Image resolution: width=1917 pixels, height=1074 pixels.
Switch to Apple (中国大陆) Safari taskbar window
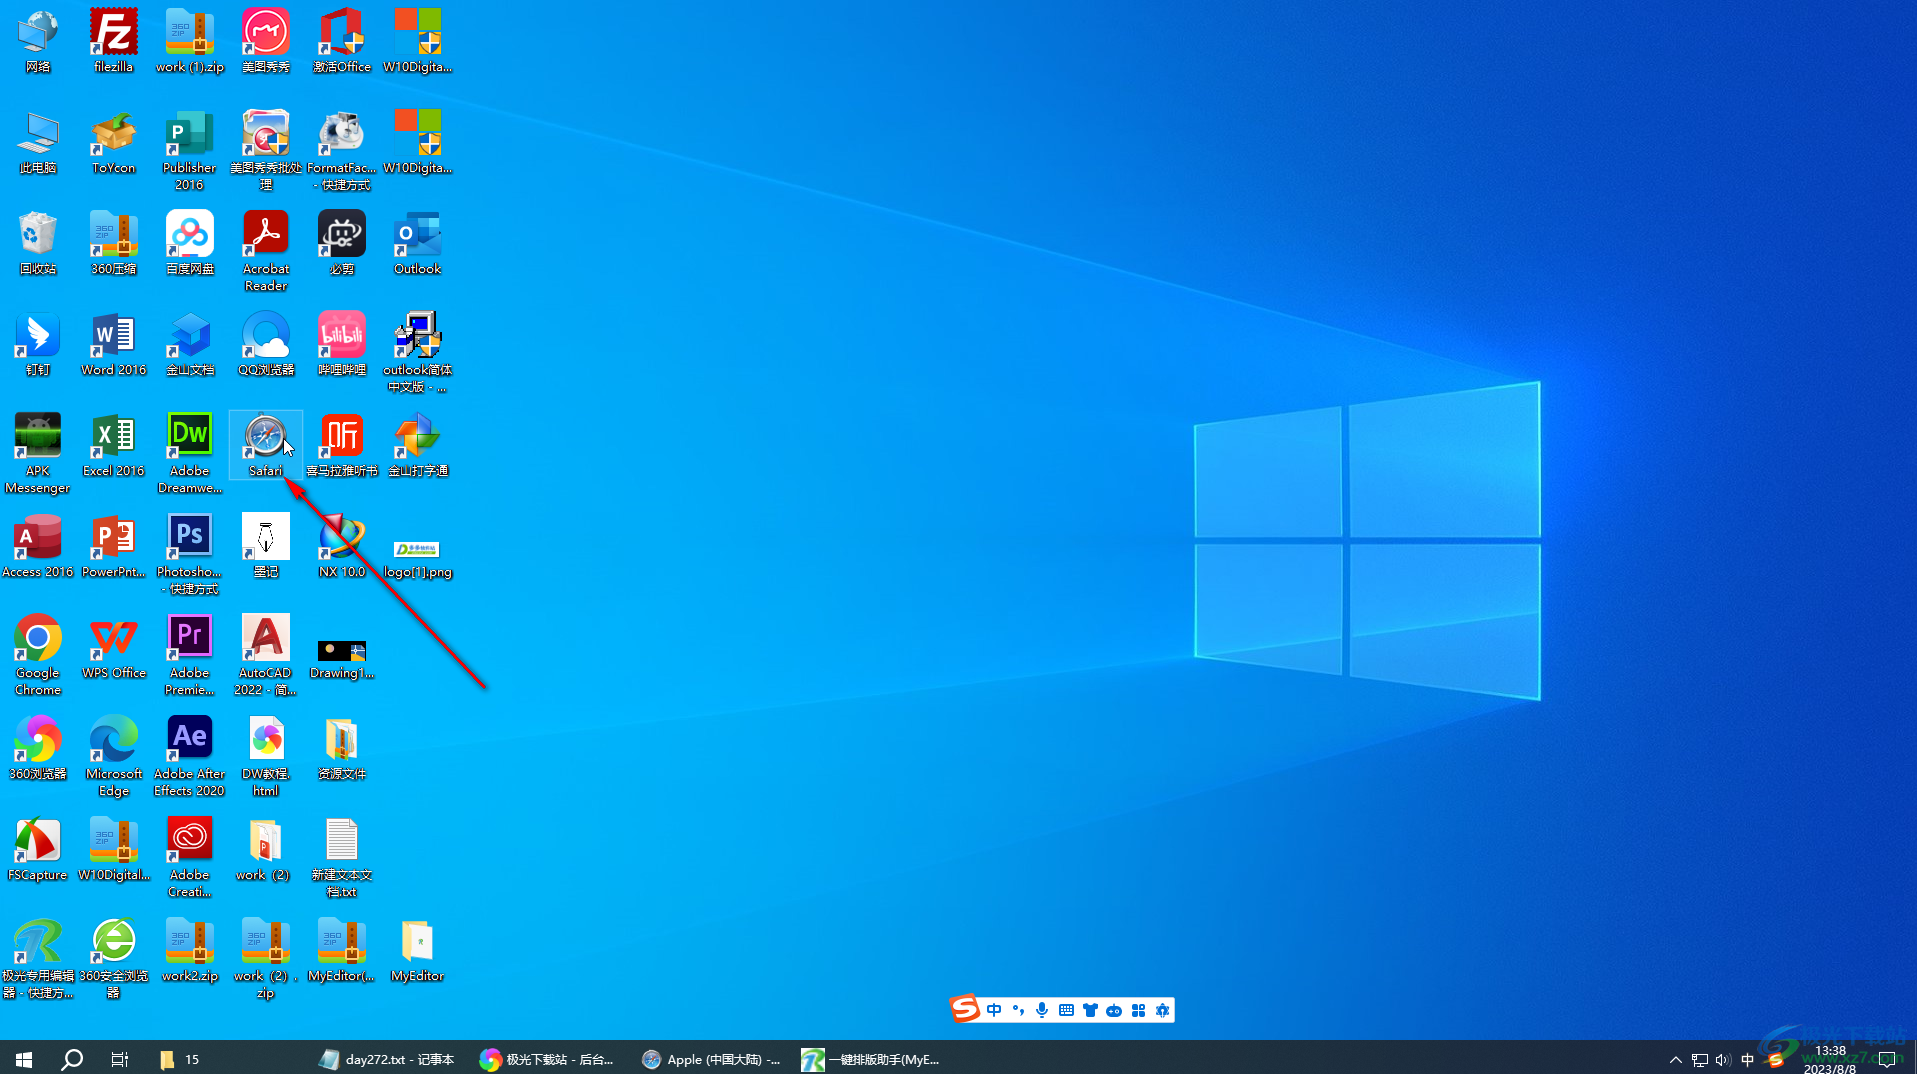click(x=710, y=1059)
